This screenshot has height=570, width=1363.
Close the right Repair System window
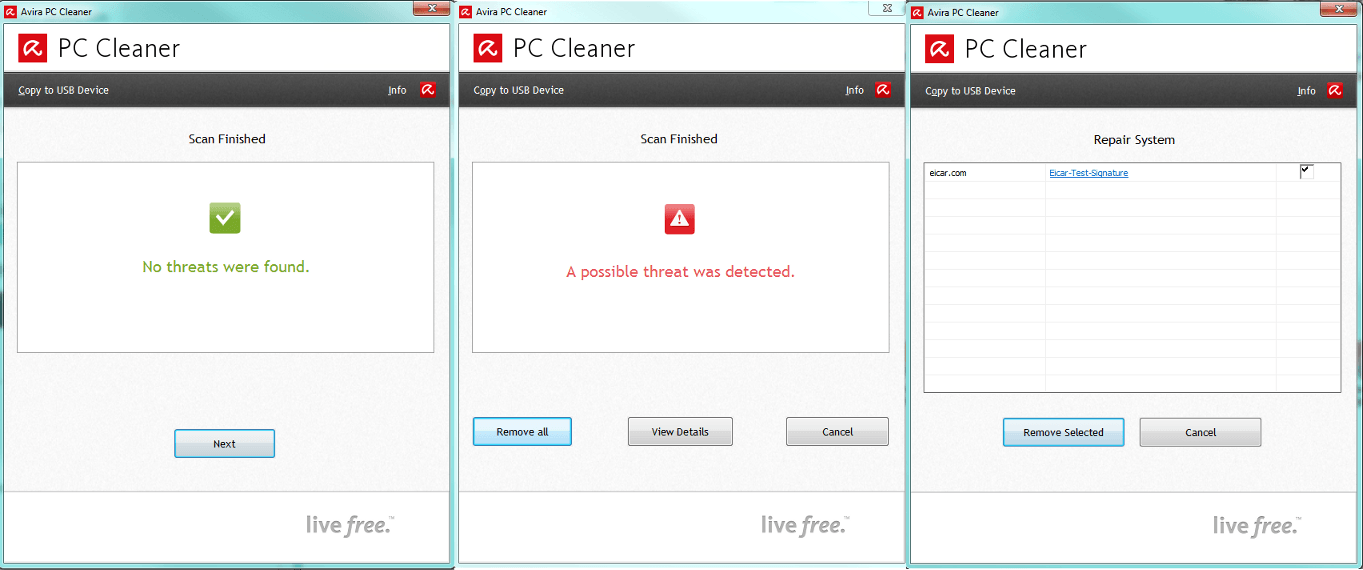point(1338,7)
